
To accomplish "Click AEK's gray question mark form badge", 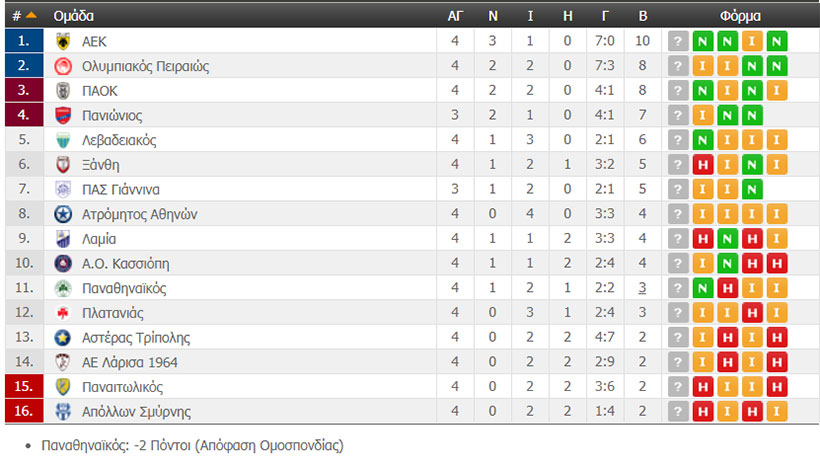I will tap(679, 41).
